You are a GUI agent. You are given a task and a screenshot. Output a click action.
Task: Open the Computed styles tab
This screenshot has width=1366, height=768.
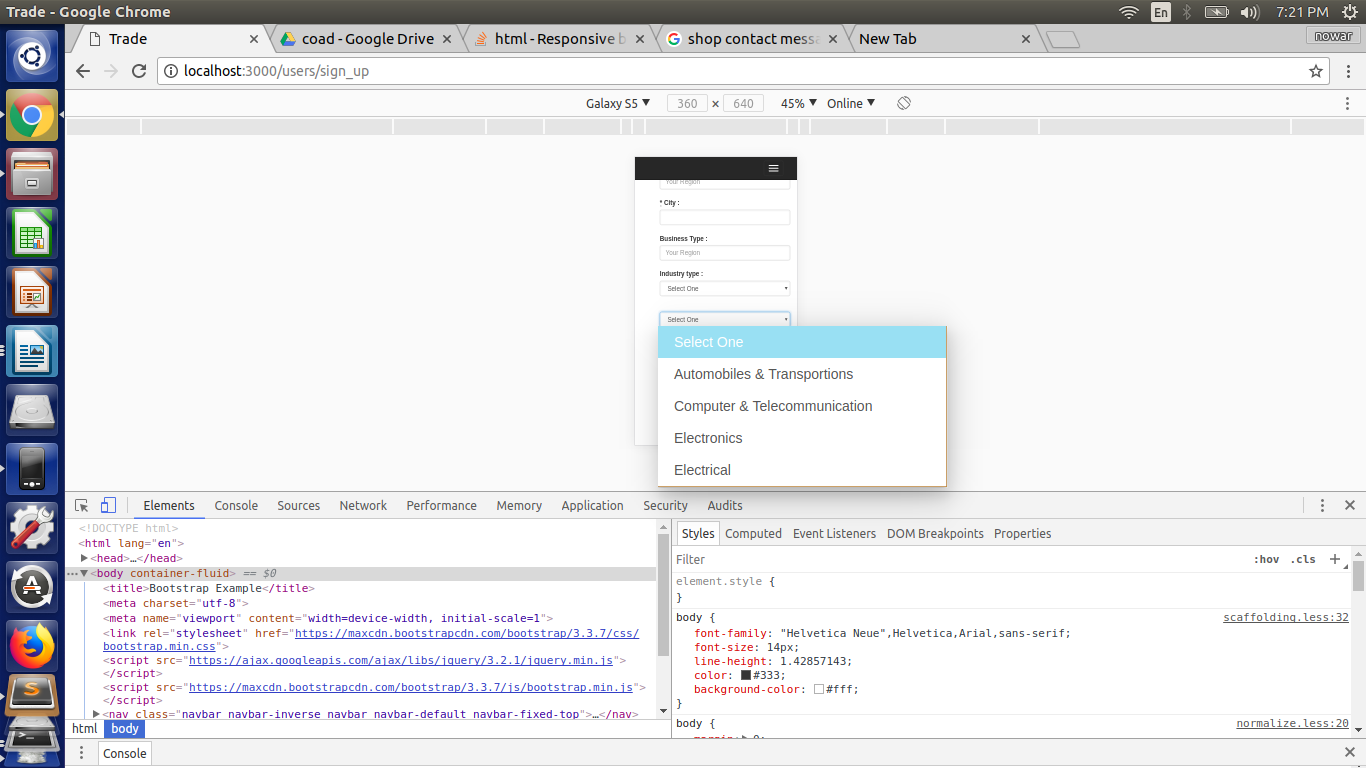753,534
